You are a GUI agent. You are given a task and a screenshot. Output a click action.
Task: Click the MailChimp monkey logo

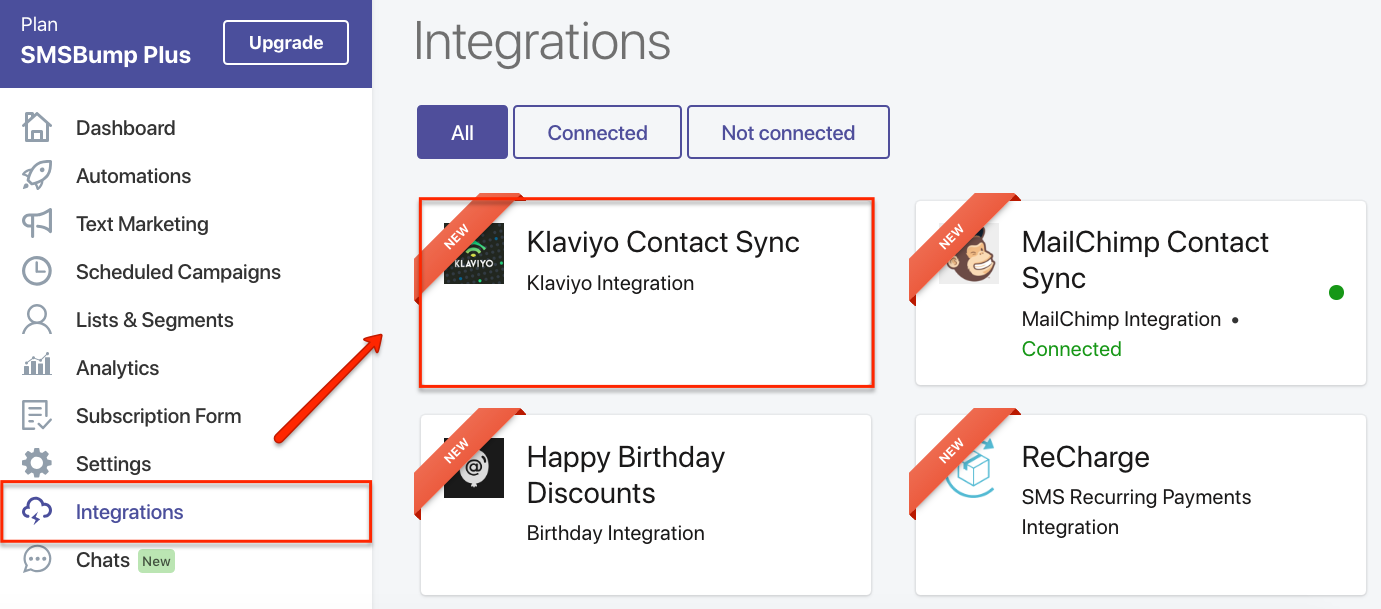pos(969,253)
